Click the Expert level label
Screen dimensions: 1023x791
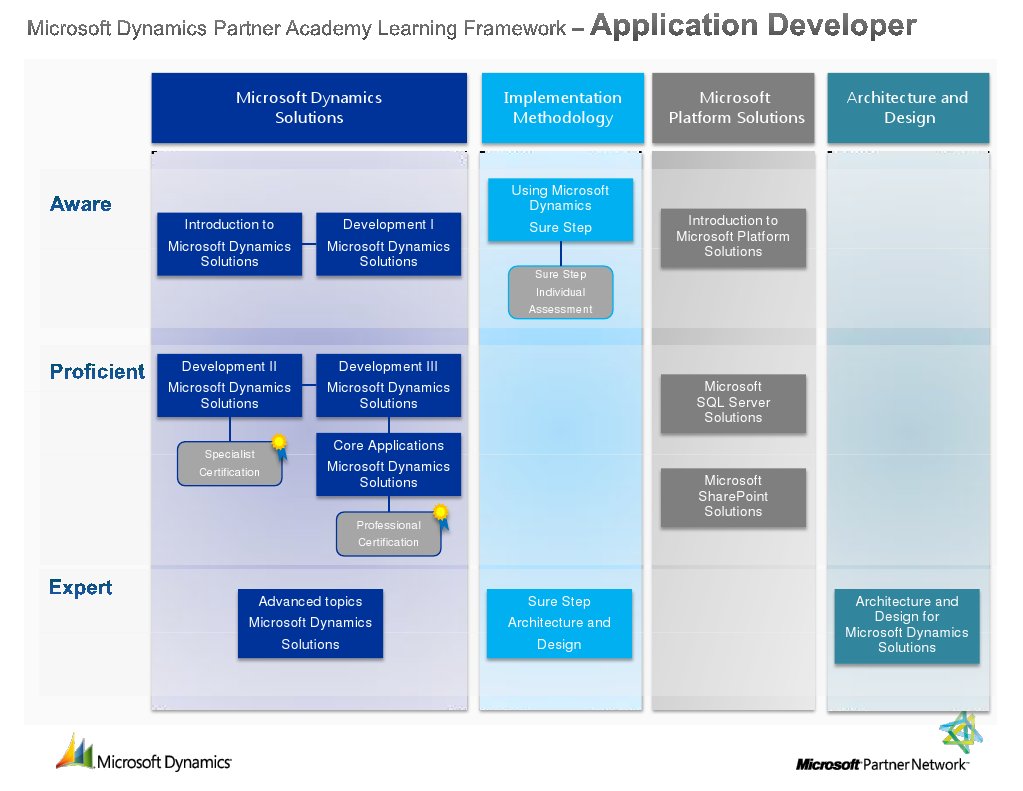tap(81, 587)
